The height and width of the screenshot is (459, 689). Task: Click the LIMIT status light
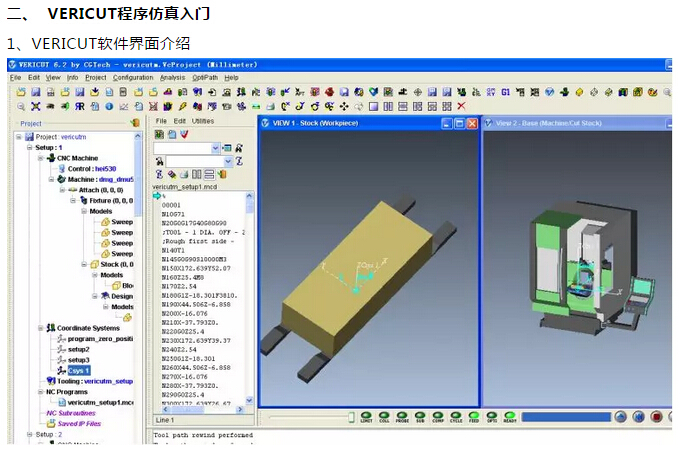tap(366, 416)
